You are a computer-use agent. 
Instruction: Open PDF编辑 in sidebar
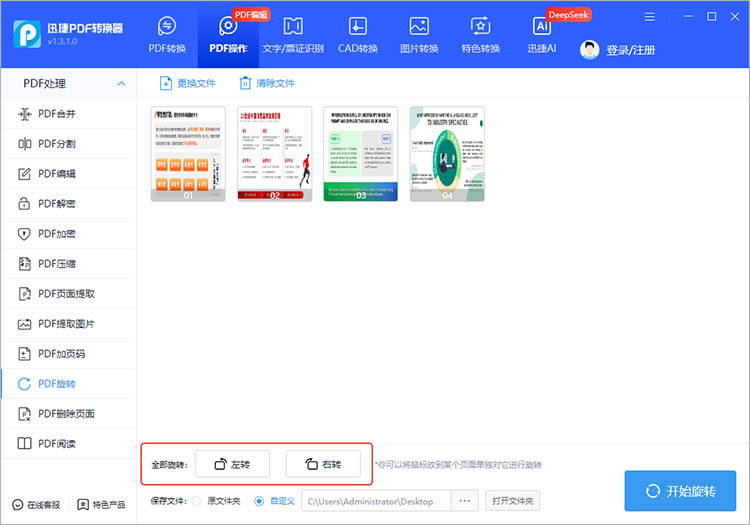click(x=69, y=174)
